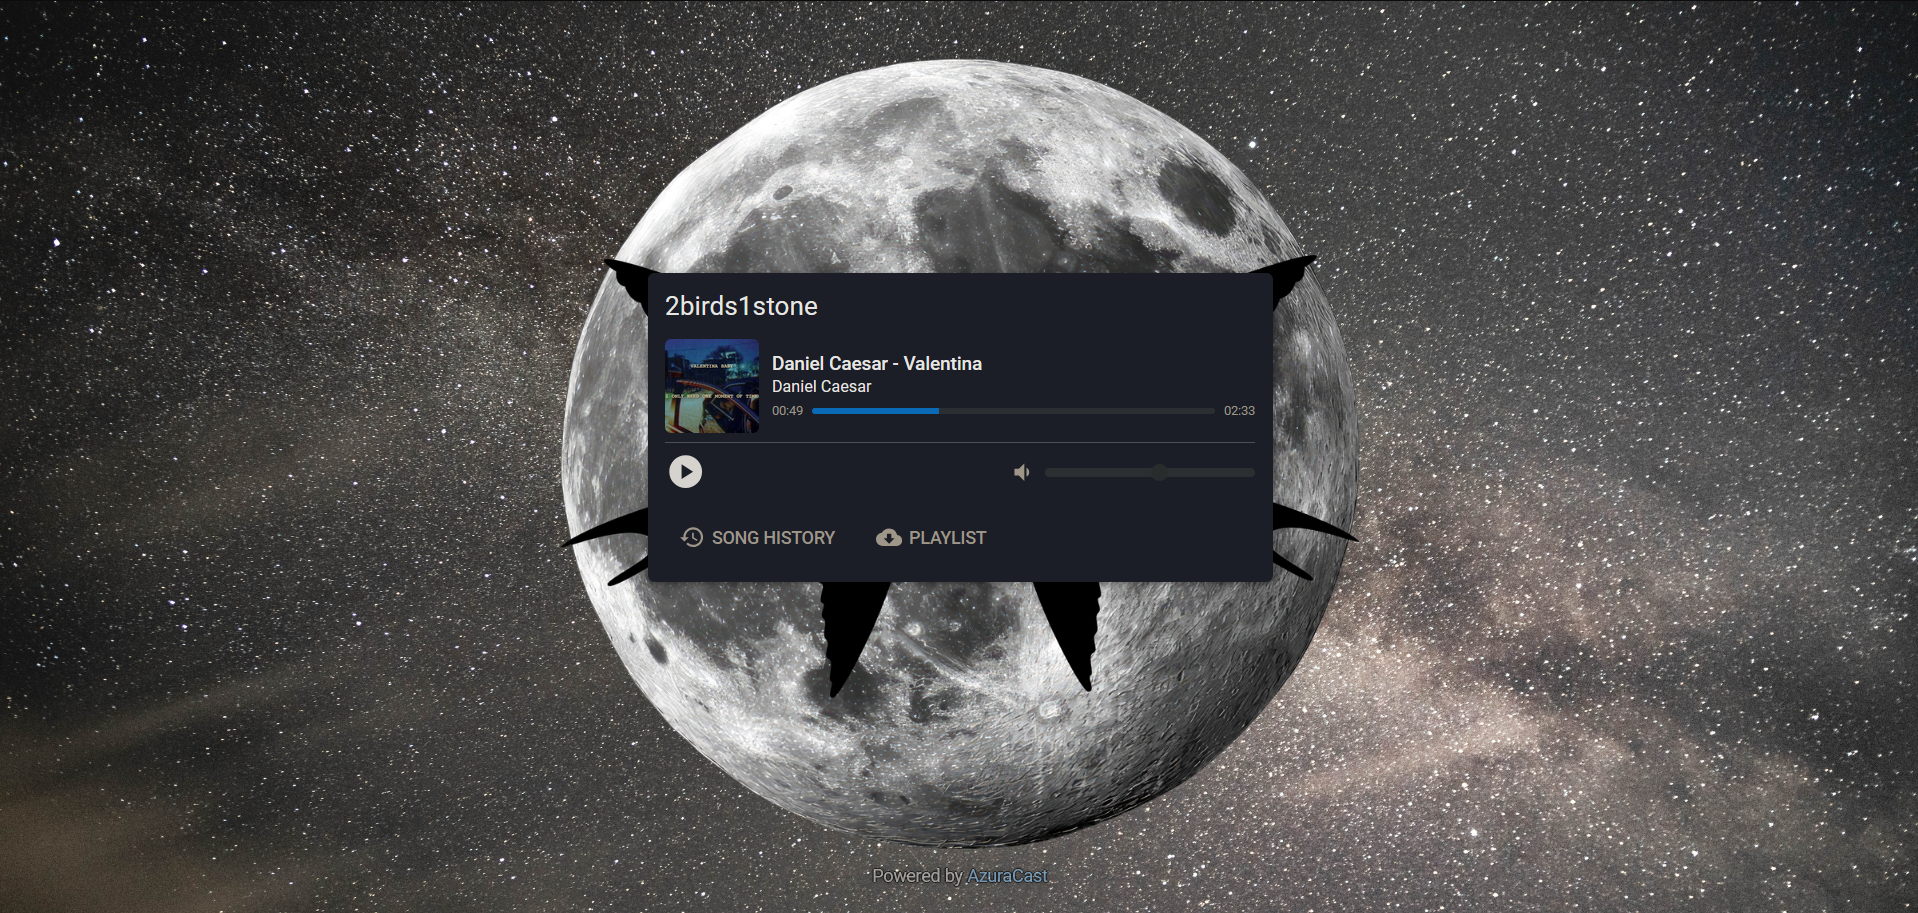Click the song title Daniel Caesar - Valentina
The width and height of the screenshot is (1918, 913).
[x=877, y=364]
